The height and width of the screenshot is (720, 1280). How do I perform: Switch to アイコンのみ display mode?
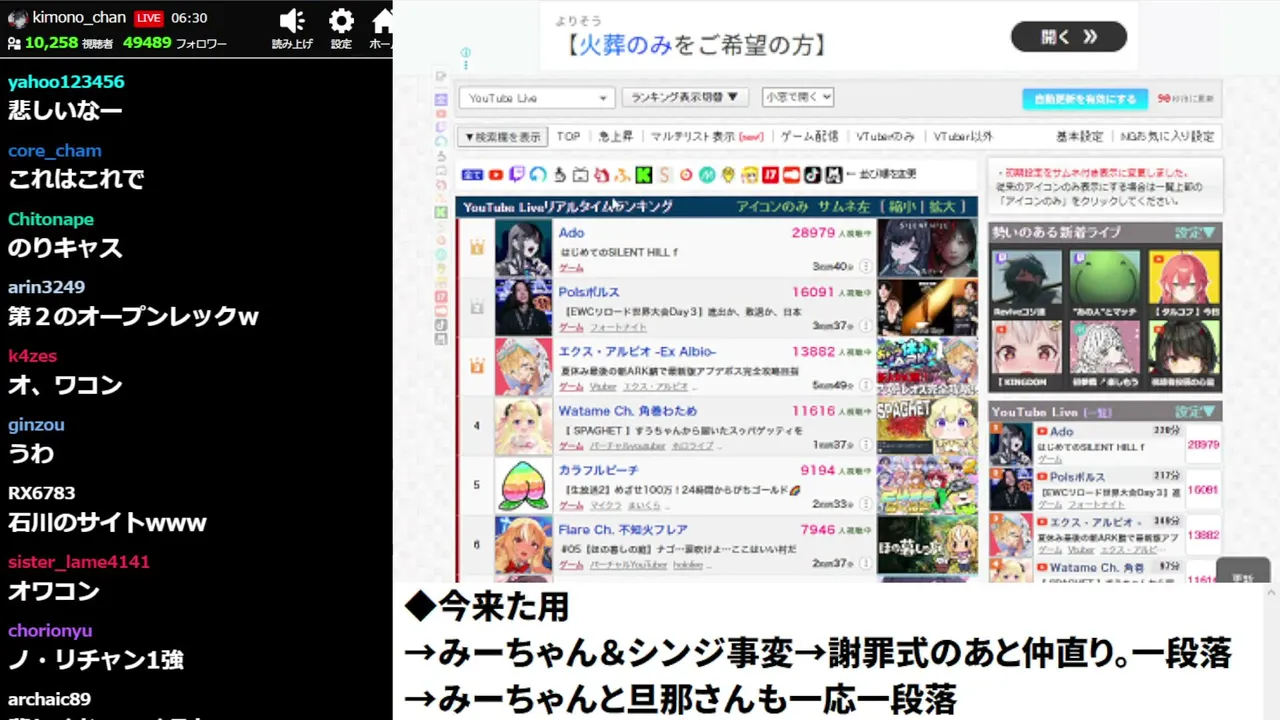772,206
